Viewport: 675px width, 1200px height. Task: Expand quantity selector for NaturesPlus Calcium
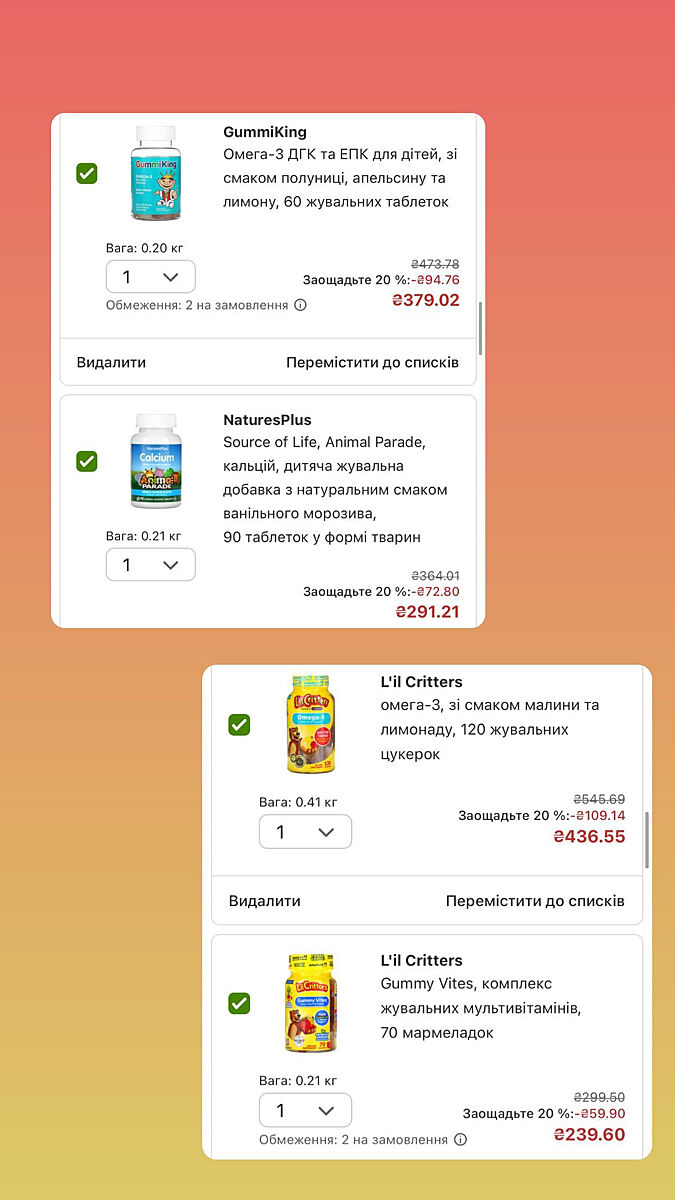pos(150,565)
